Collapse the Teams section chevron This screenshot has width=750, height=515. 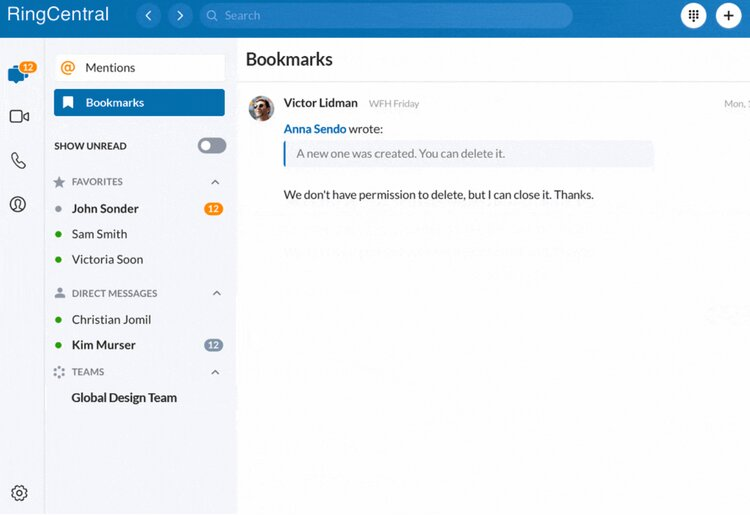coord(215,372)
